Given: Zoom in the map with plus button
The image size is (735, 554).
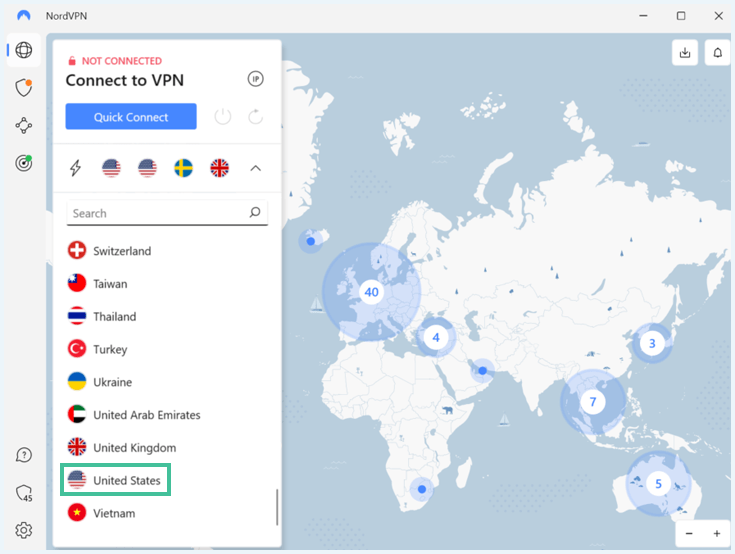Looking at the screenshot, I should point(717,533).
